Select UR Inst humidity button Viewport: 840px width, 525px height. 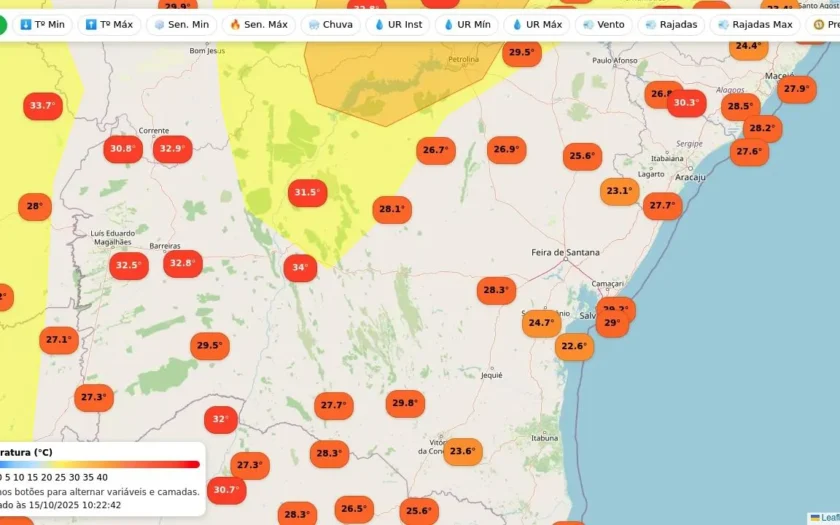pos(398,25)
